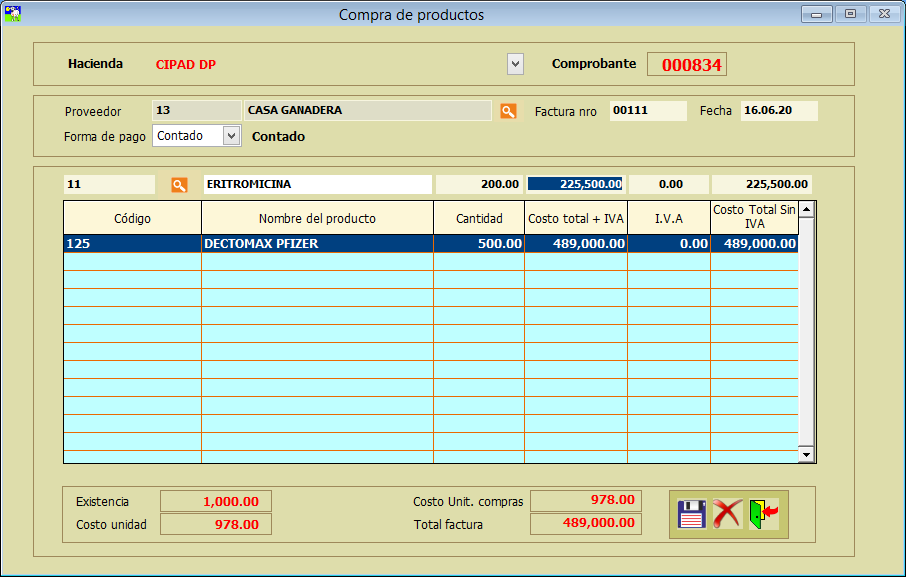Click the Nombre del producto column header
Screen dimensions: 906x577
point(317,218)
